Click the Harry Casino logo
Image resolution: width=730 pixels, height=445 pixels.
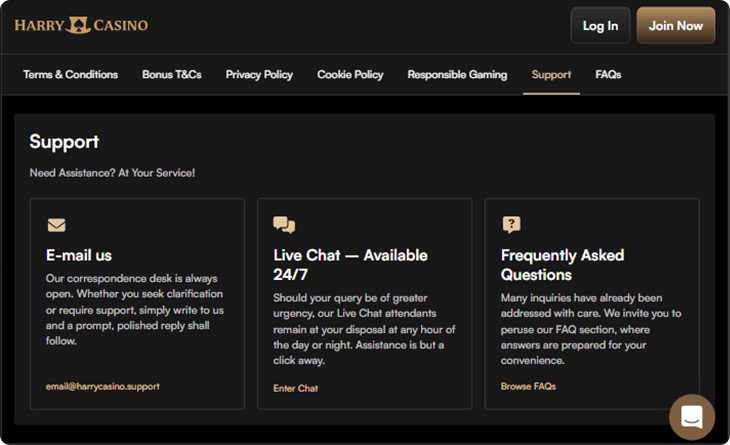(81, 25)
